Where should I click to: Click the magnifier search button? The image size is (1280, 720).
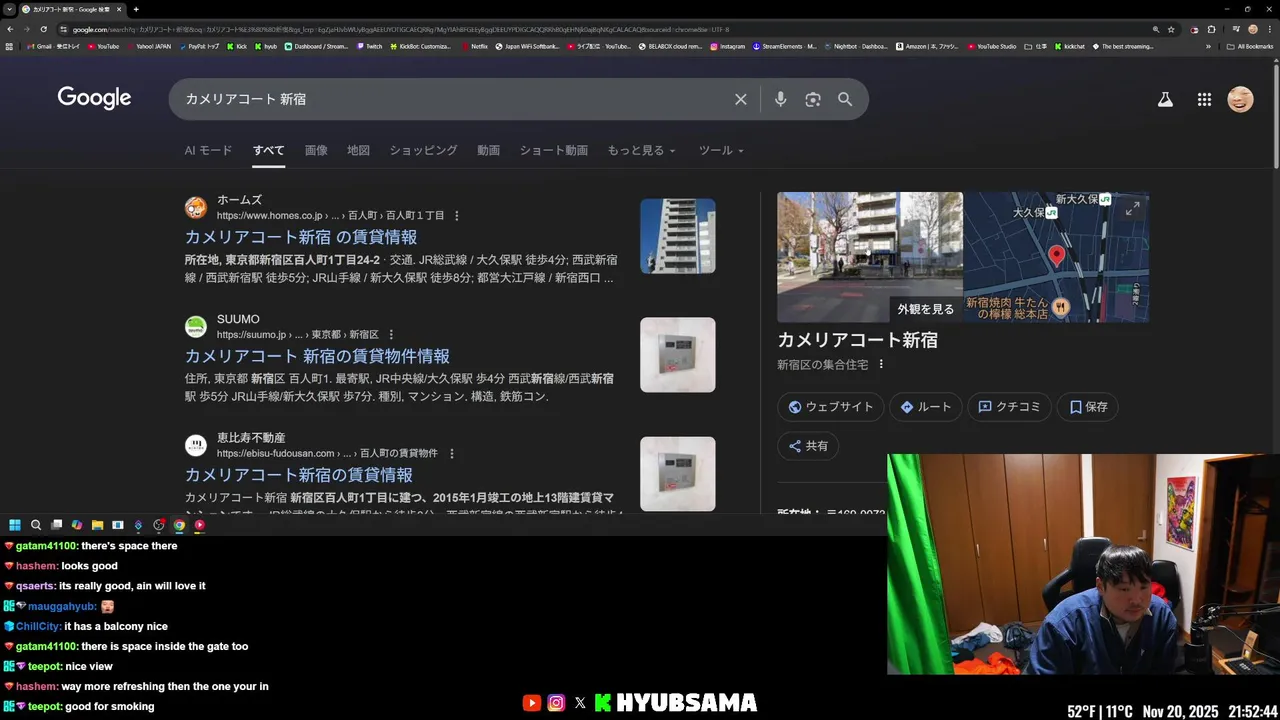click(845, 99)
